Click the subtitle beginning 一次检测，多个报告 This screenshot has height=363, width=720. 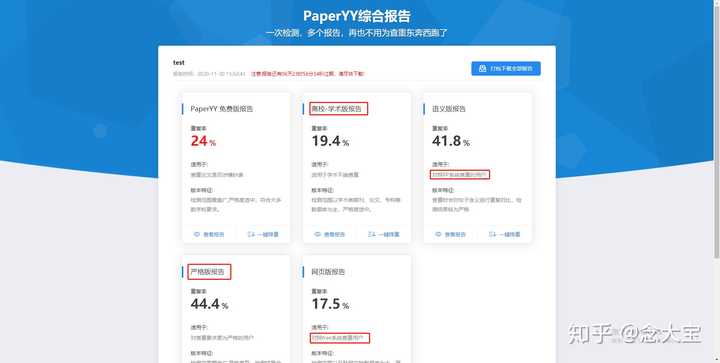[357, 33]
